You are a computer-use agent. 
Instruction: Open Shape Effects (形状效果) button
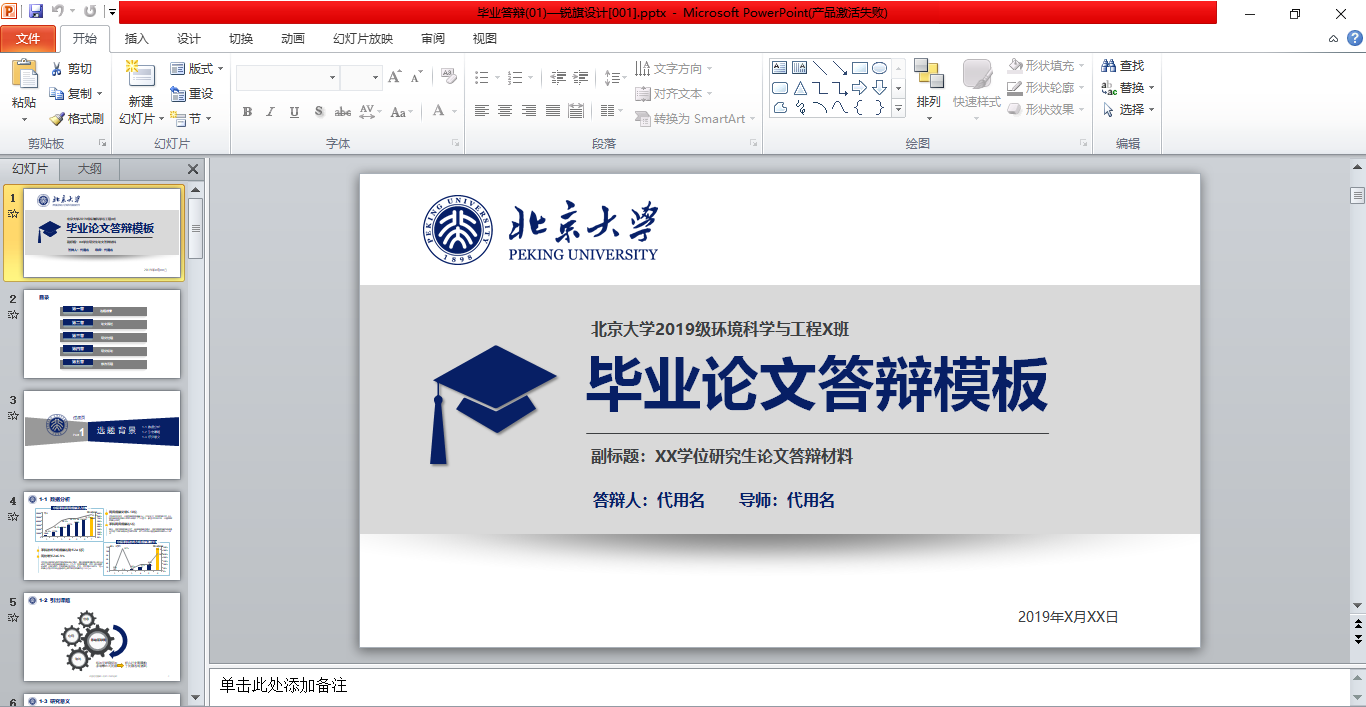point(1047,109)
